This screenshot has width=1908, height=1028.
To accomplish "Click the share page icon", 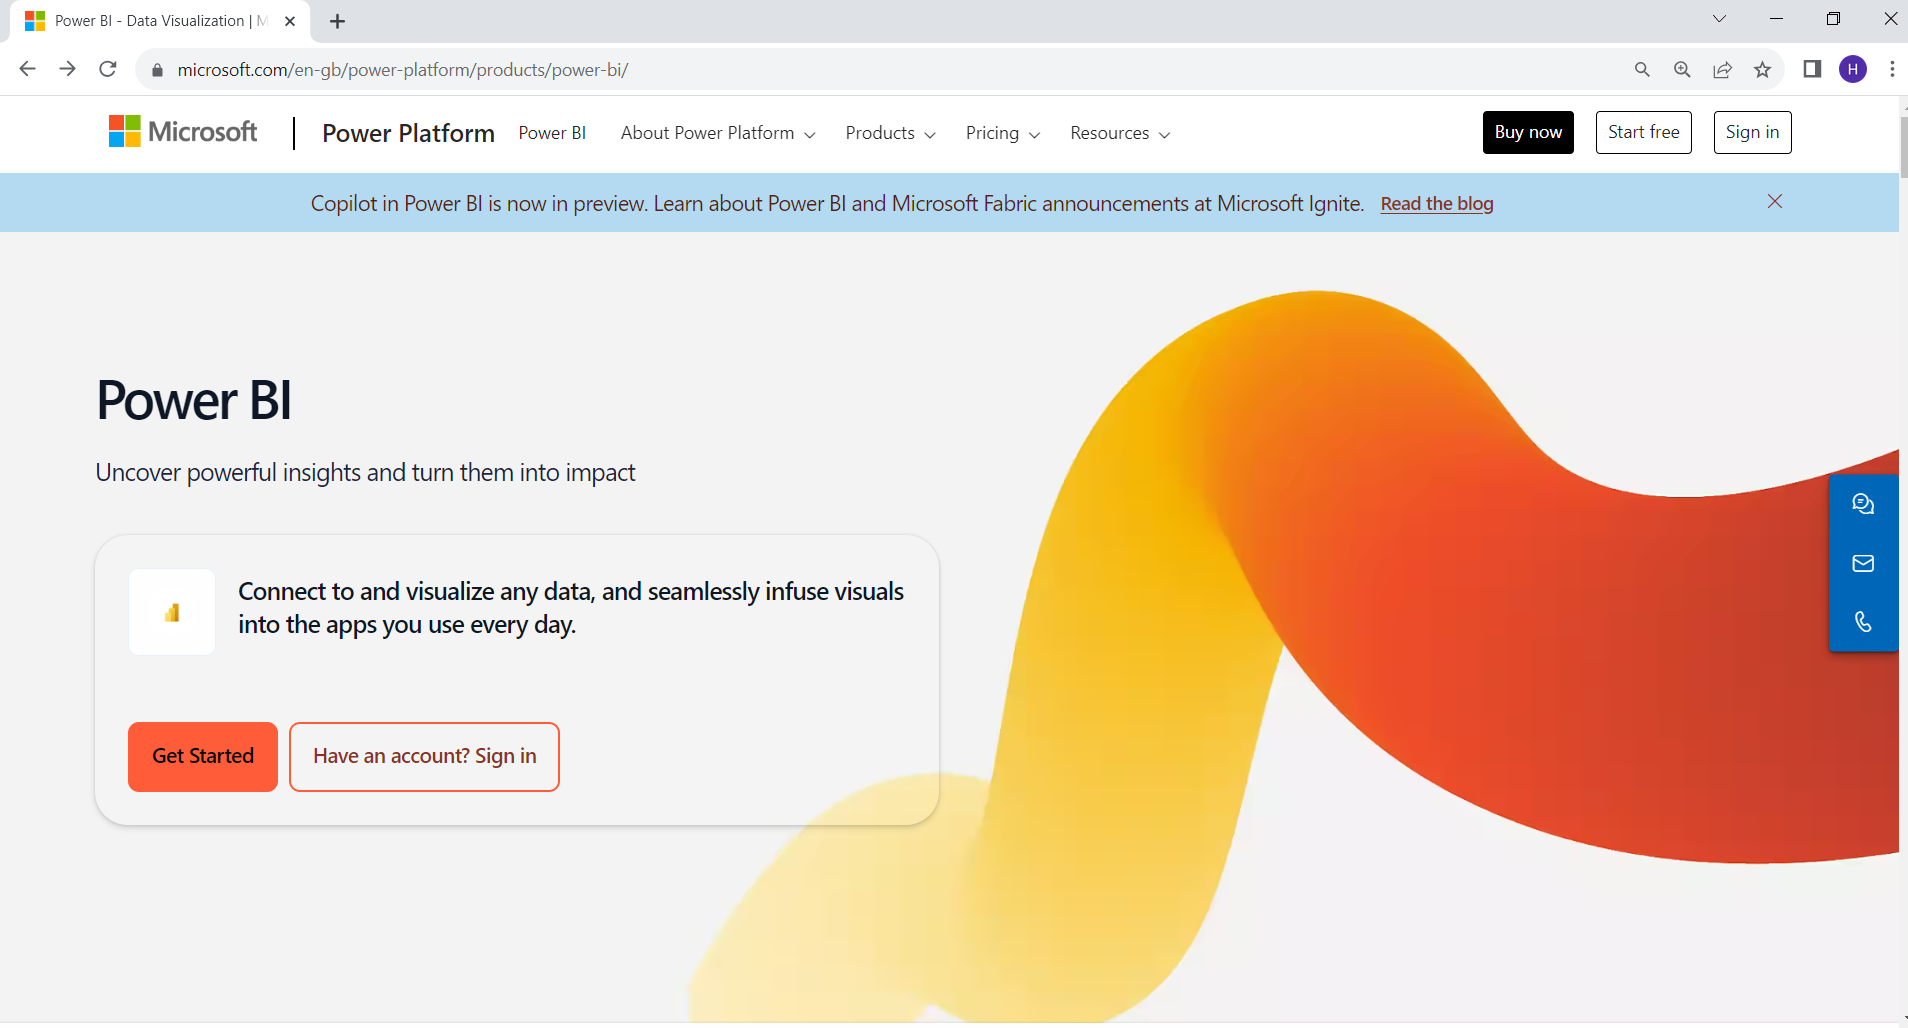I will [1722, 69].
